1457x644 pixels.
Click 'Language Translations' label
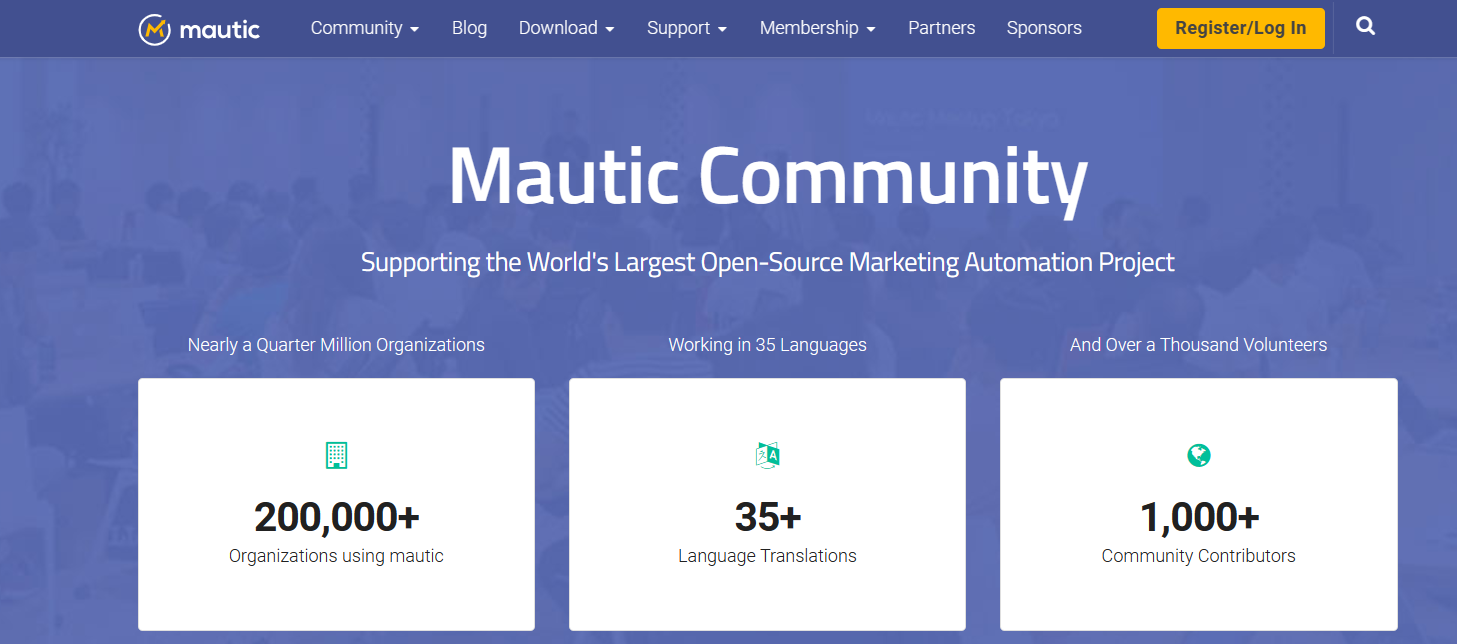767,556
